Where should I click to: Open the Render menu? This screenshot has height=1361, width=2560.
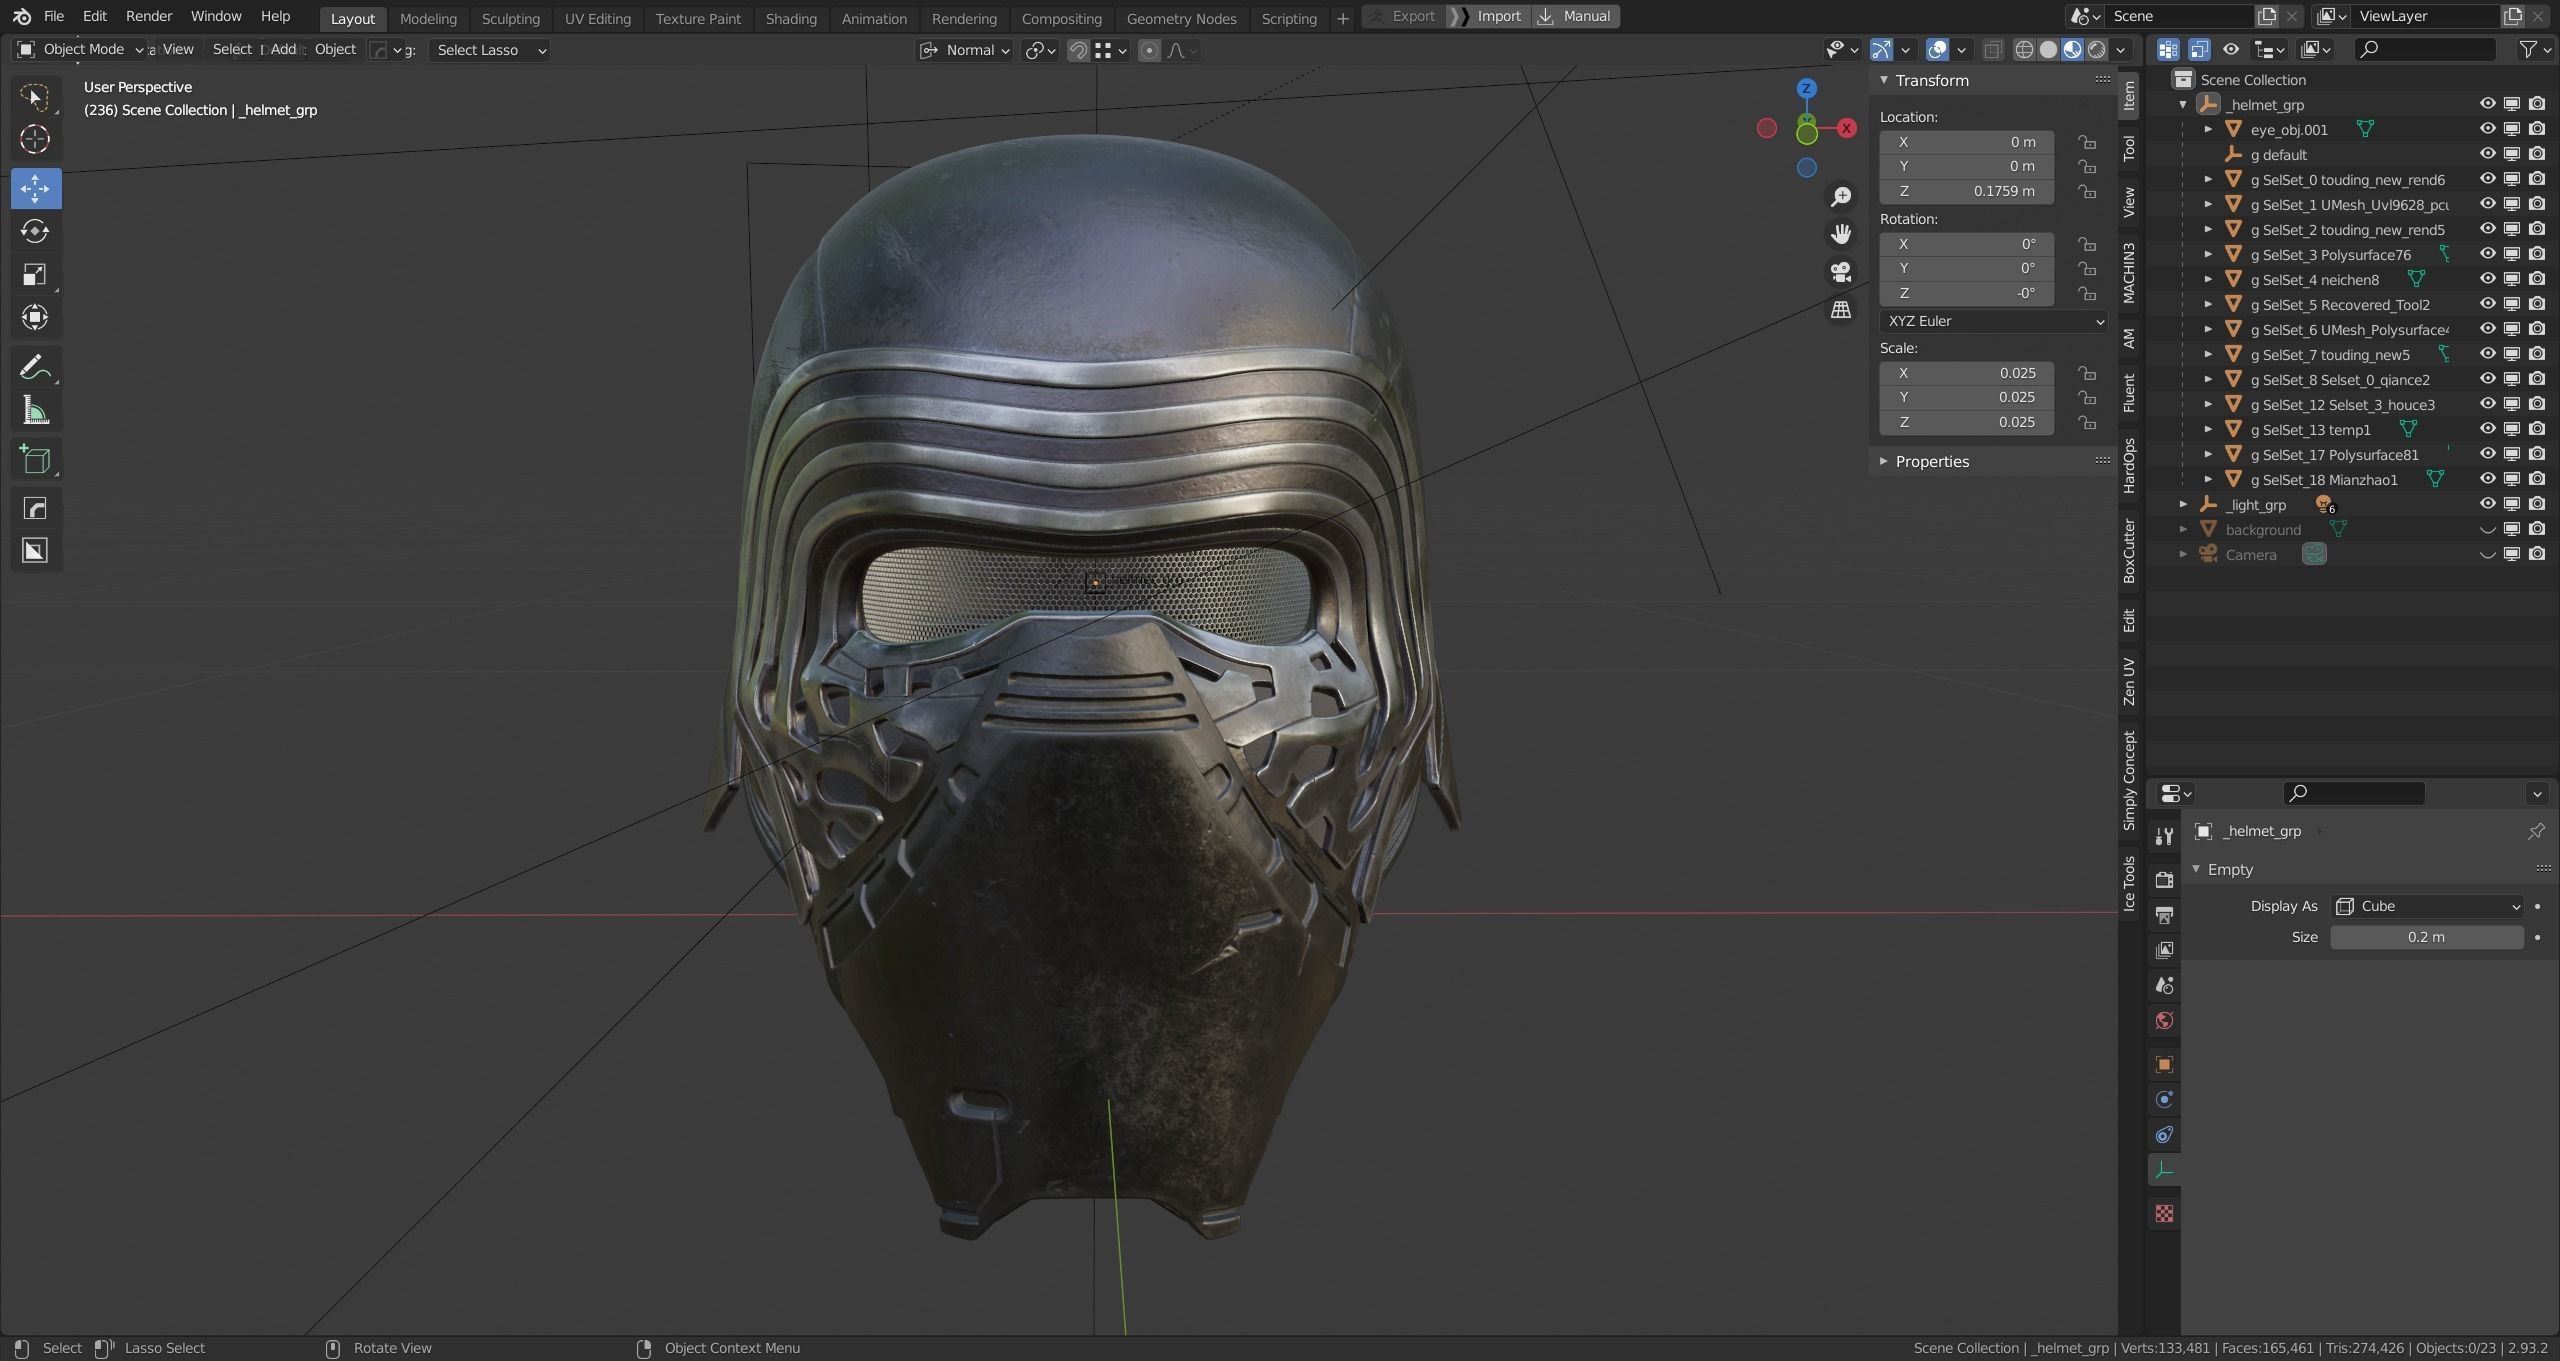click(149, 16)
